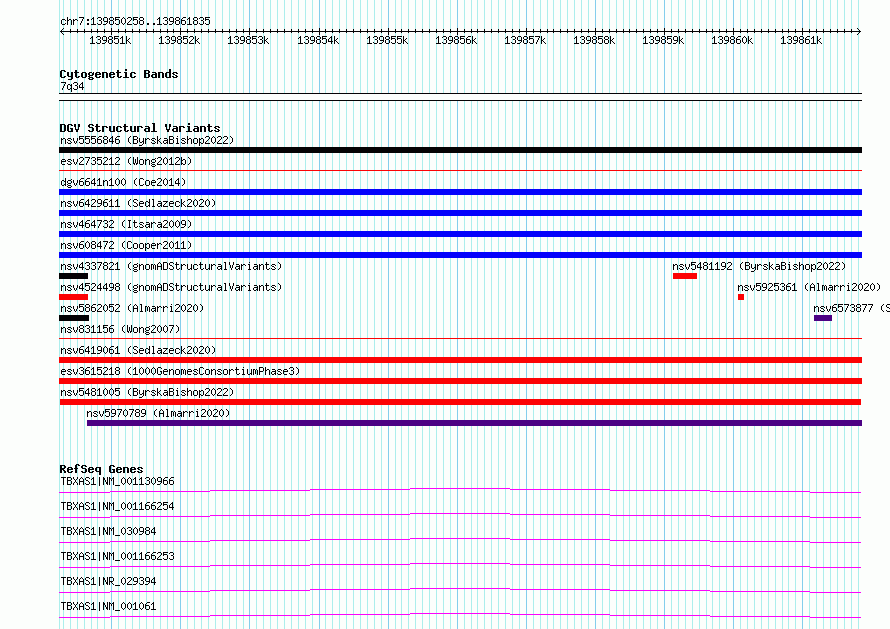Open the nsv6573877 variant label
Screen dimensions: 890x629
point(851,308)
